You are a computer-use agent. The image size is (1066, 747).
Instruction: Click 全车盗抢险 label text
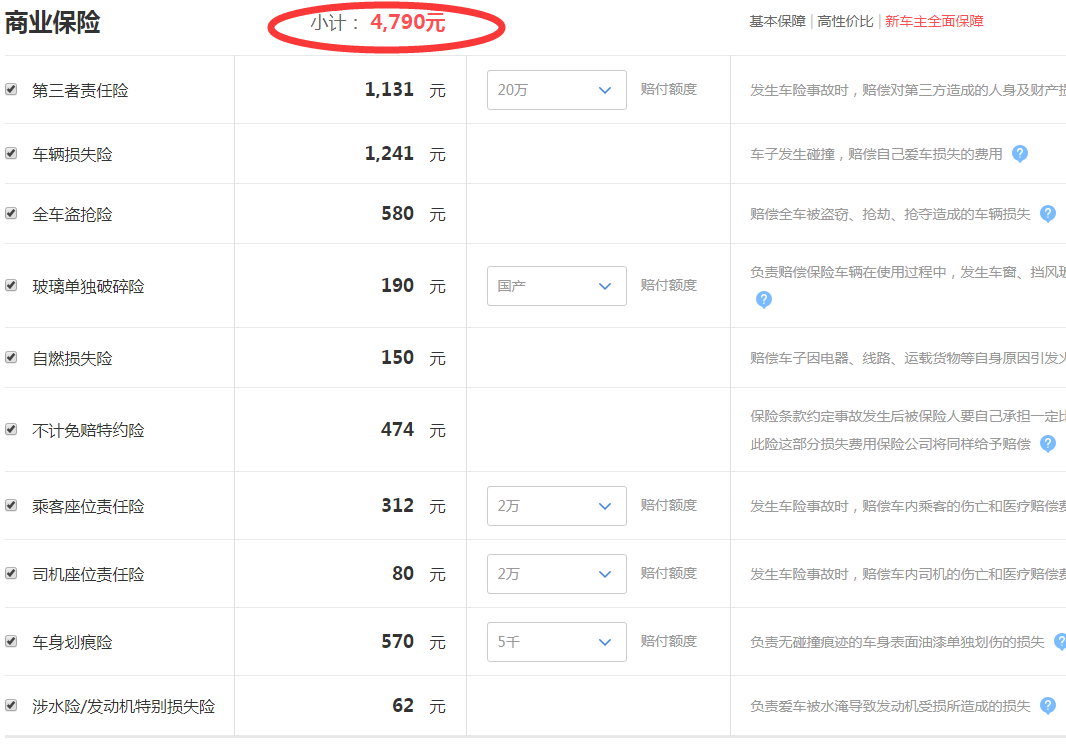tap(72, 214)
